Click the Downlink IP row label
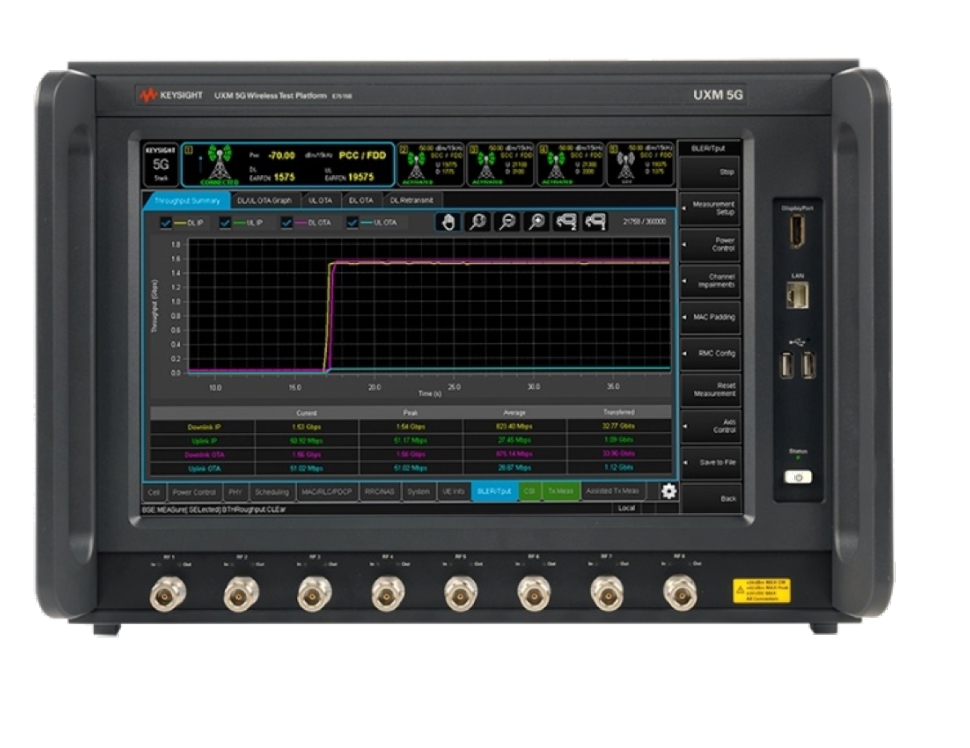 pyautogui.click(x=204, y=428)
